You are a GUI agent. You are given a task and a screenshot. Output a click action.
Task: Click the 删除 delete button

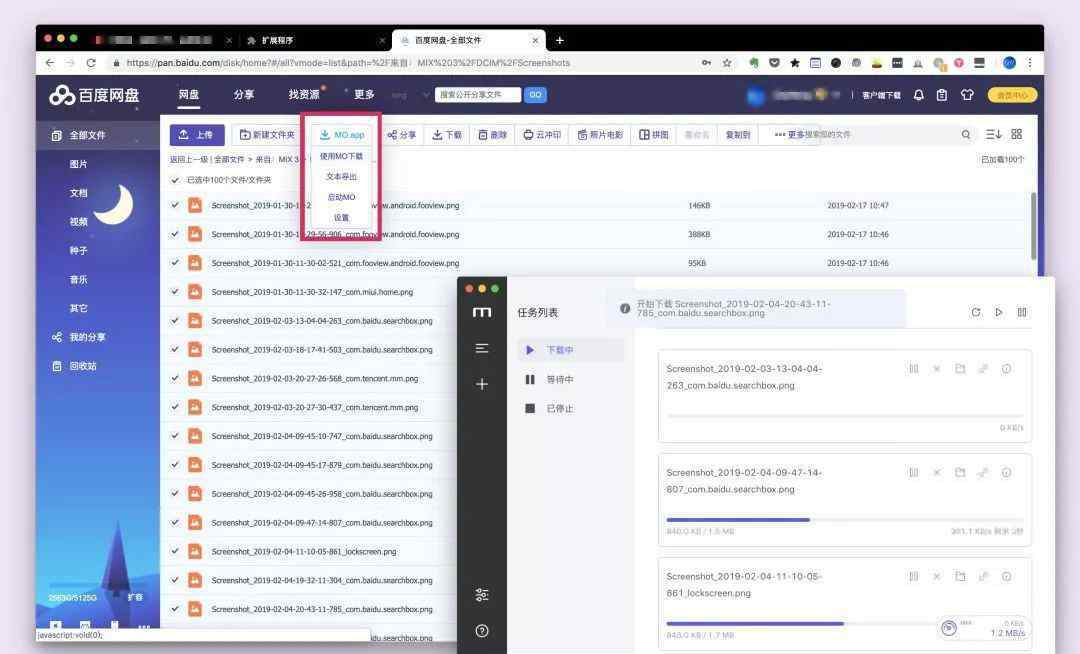492,135
